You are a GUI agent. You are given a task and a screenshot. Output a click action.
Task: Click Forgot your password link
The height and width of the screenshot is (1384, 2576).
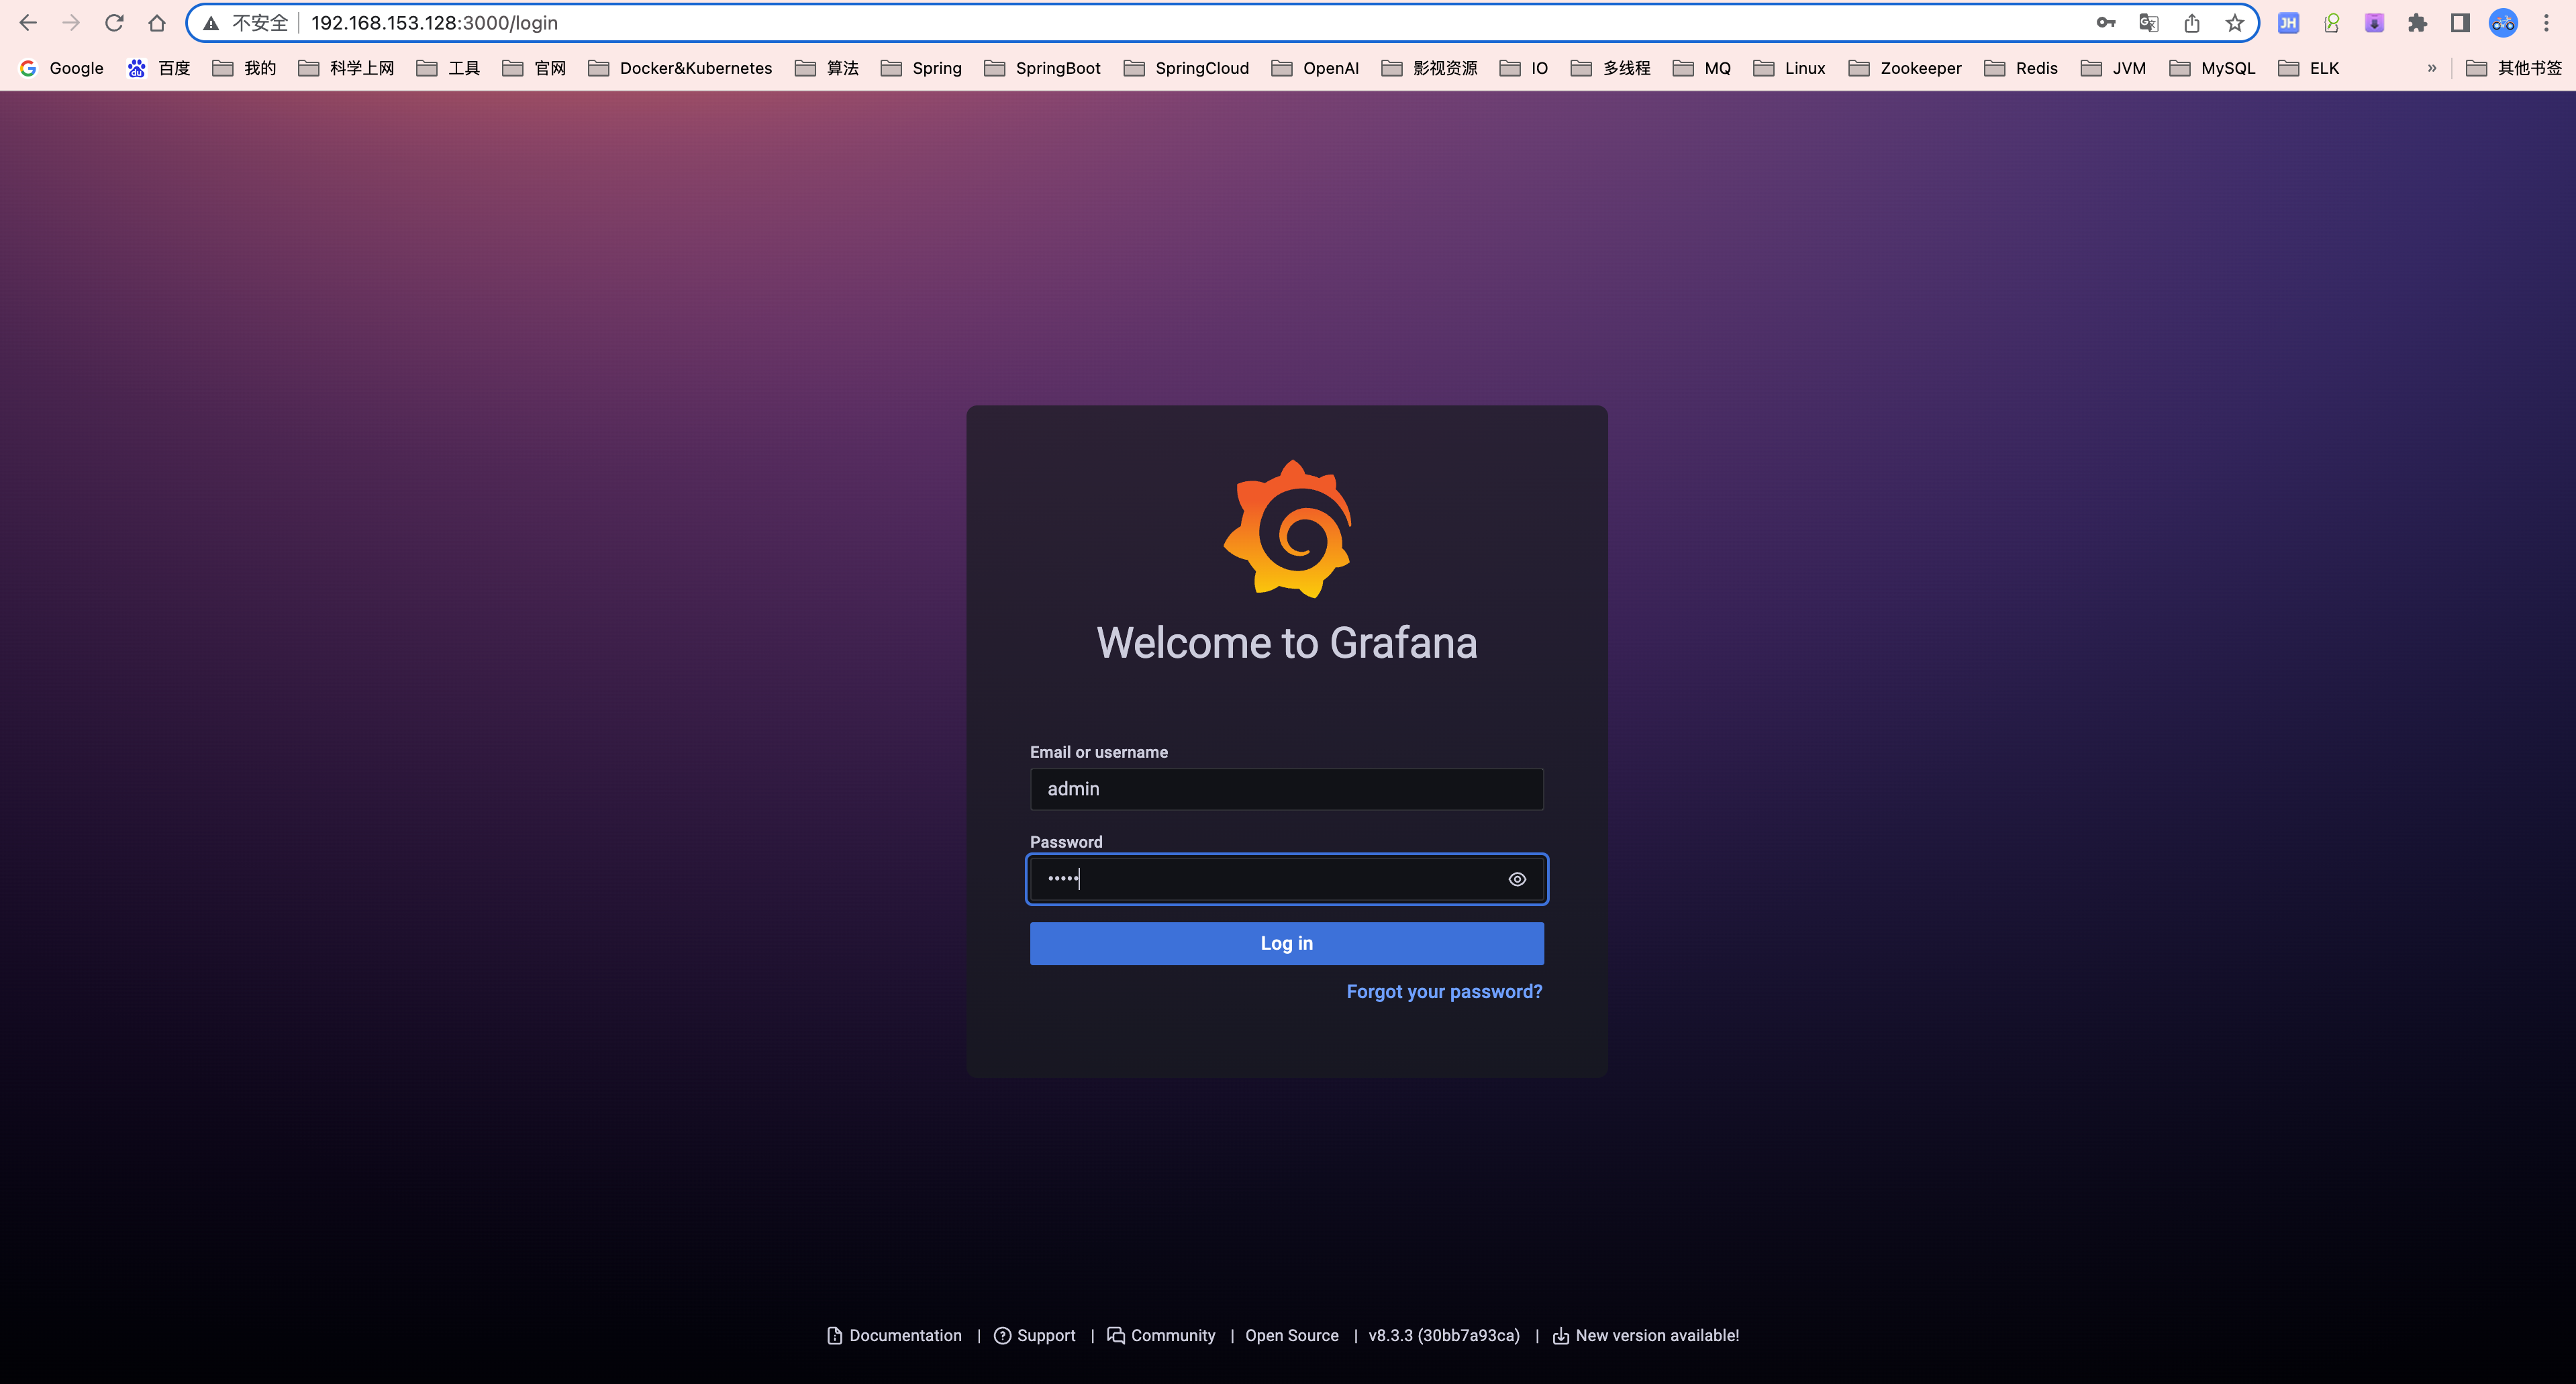[x=1444, y=991]
